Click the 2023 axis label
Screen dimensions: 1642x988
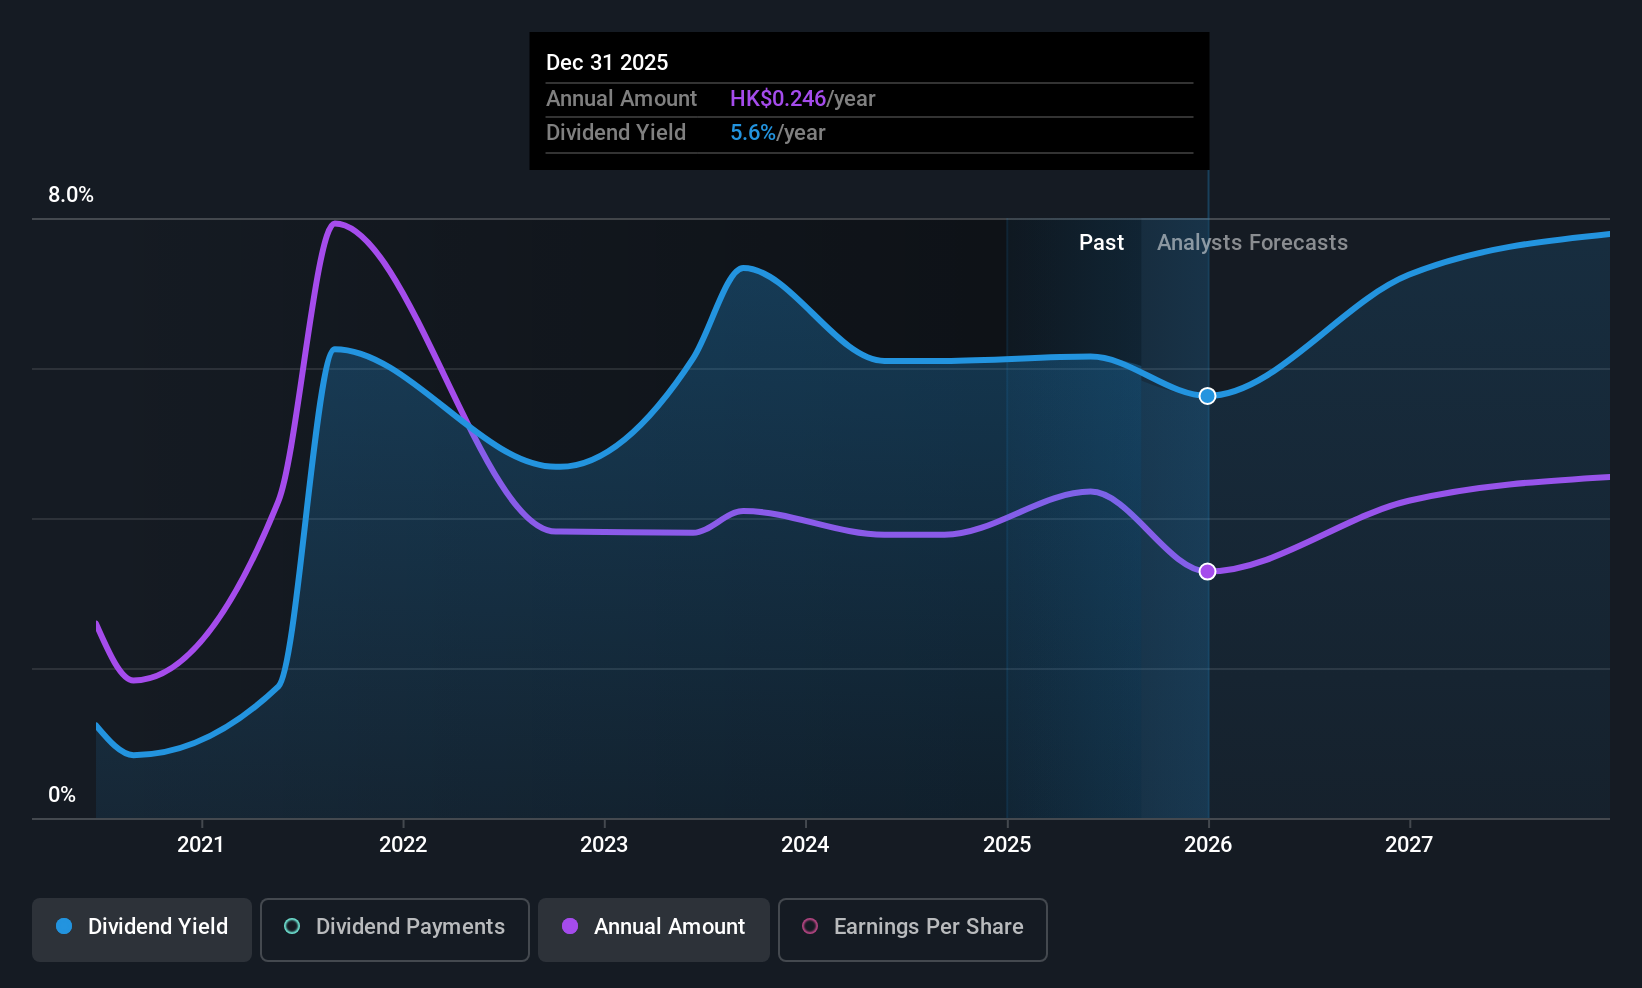tap(604, 845)
